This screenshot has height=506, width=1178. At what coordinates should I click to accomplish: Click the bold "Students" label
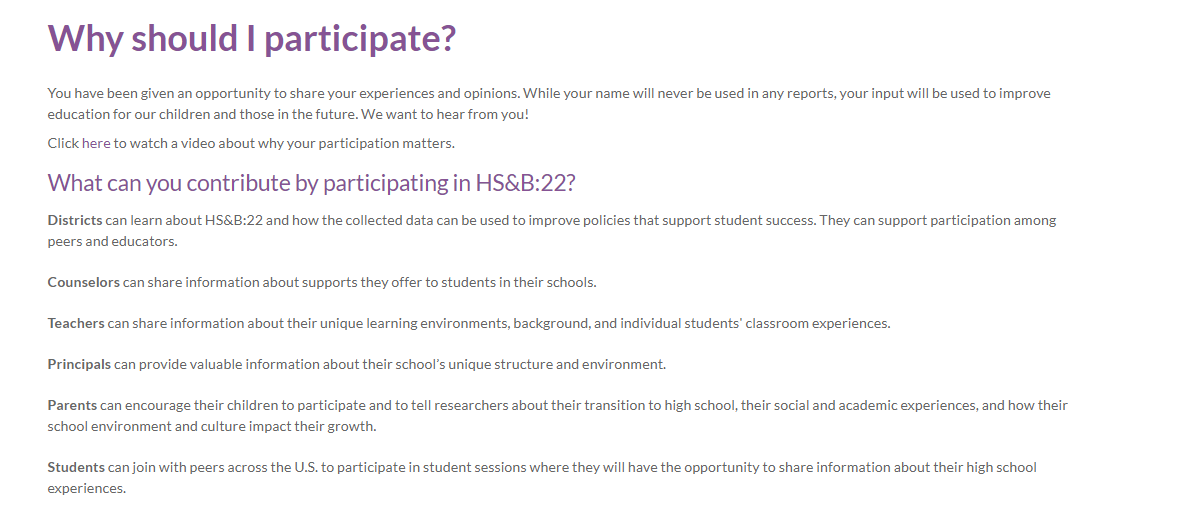tap(76, 467)
